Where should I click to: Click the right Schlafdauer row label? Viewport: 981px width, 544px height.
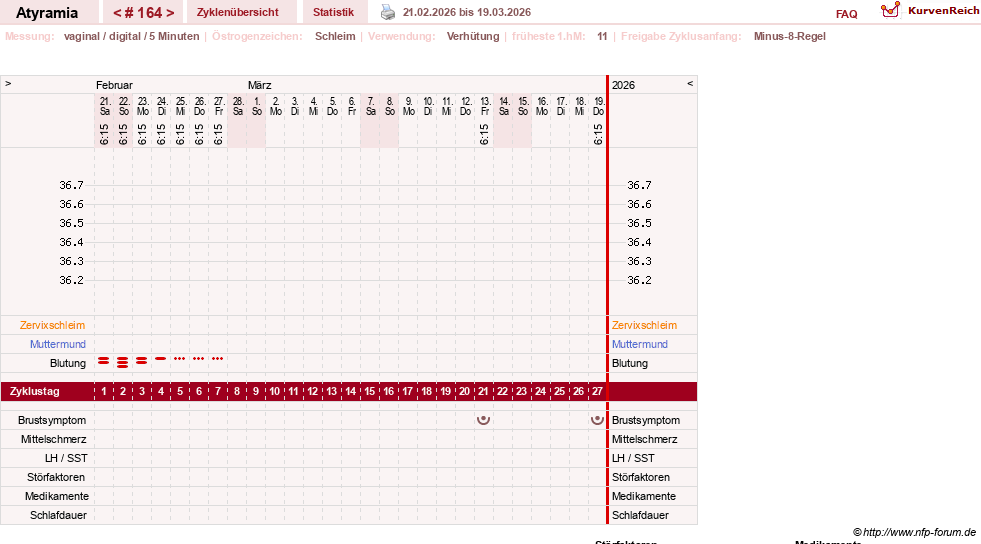[640, 515]
